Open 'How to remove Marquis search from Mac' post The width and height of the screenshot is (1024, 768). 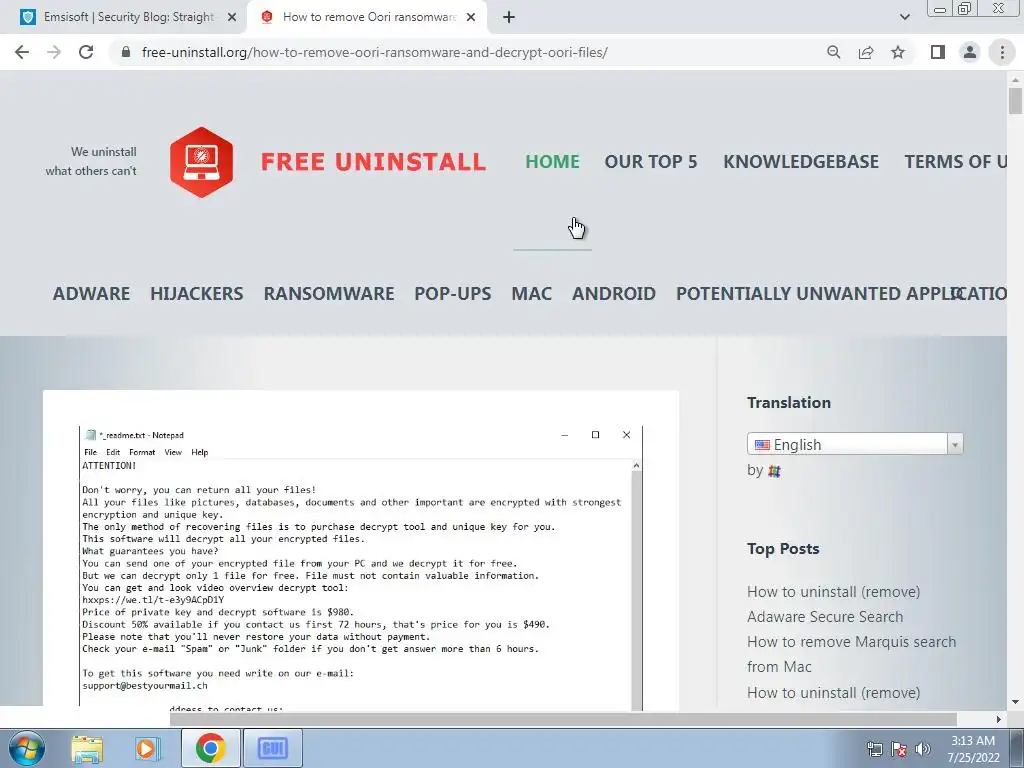(851, 654)
